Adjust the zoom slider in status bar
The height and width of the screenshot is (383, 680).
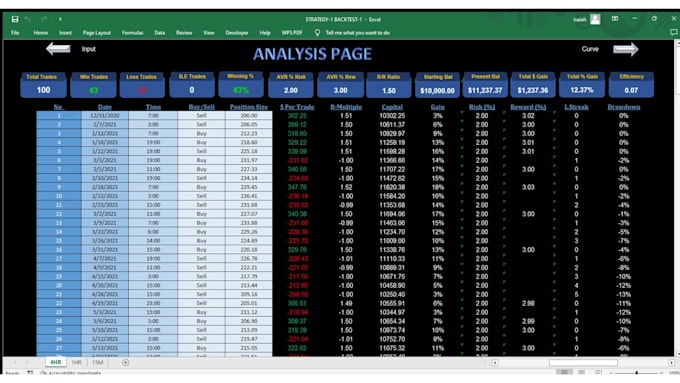click(636, 373)
